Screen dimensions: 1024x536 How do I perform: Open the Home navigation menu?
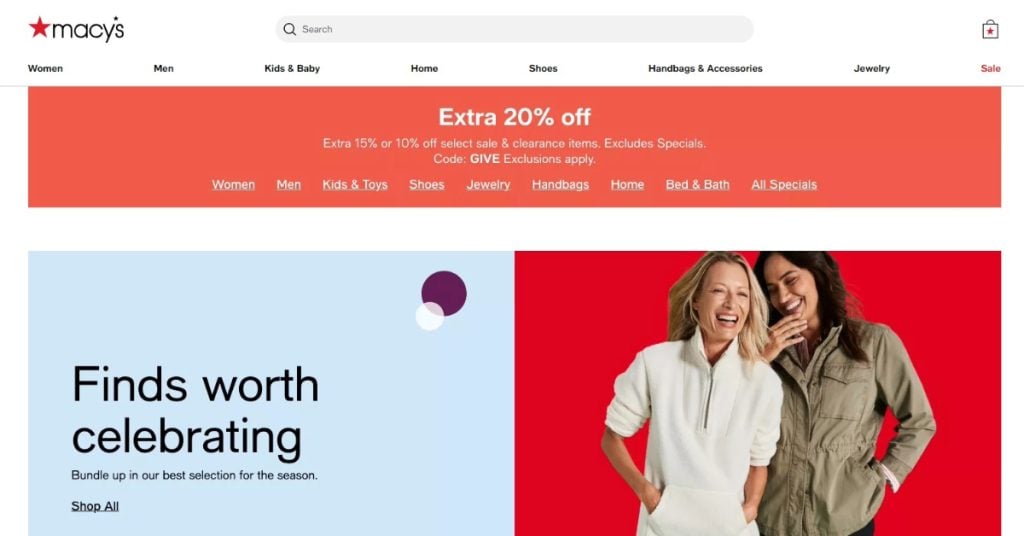click(424, 69)
